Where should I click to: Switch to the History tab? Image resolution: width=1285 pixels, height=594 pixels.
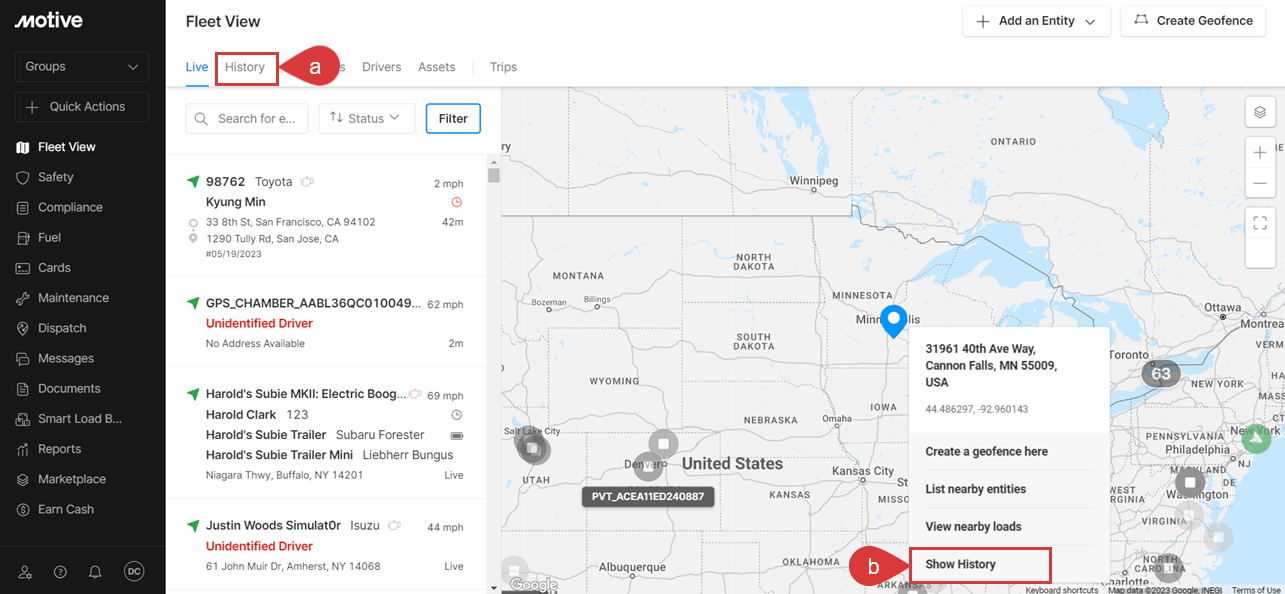[245, 67]
